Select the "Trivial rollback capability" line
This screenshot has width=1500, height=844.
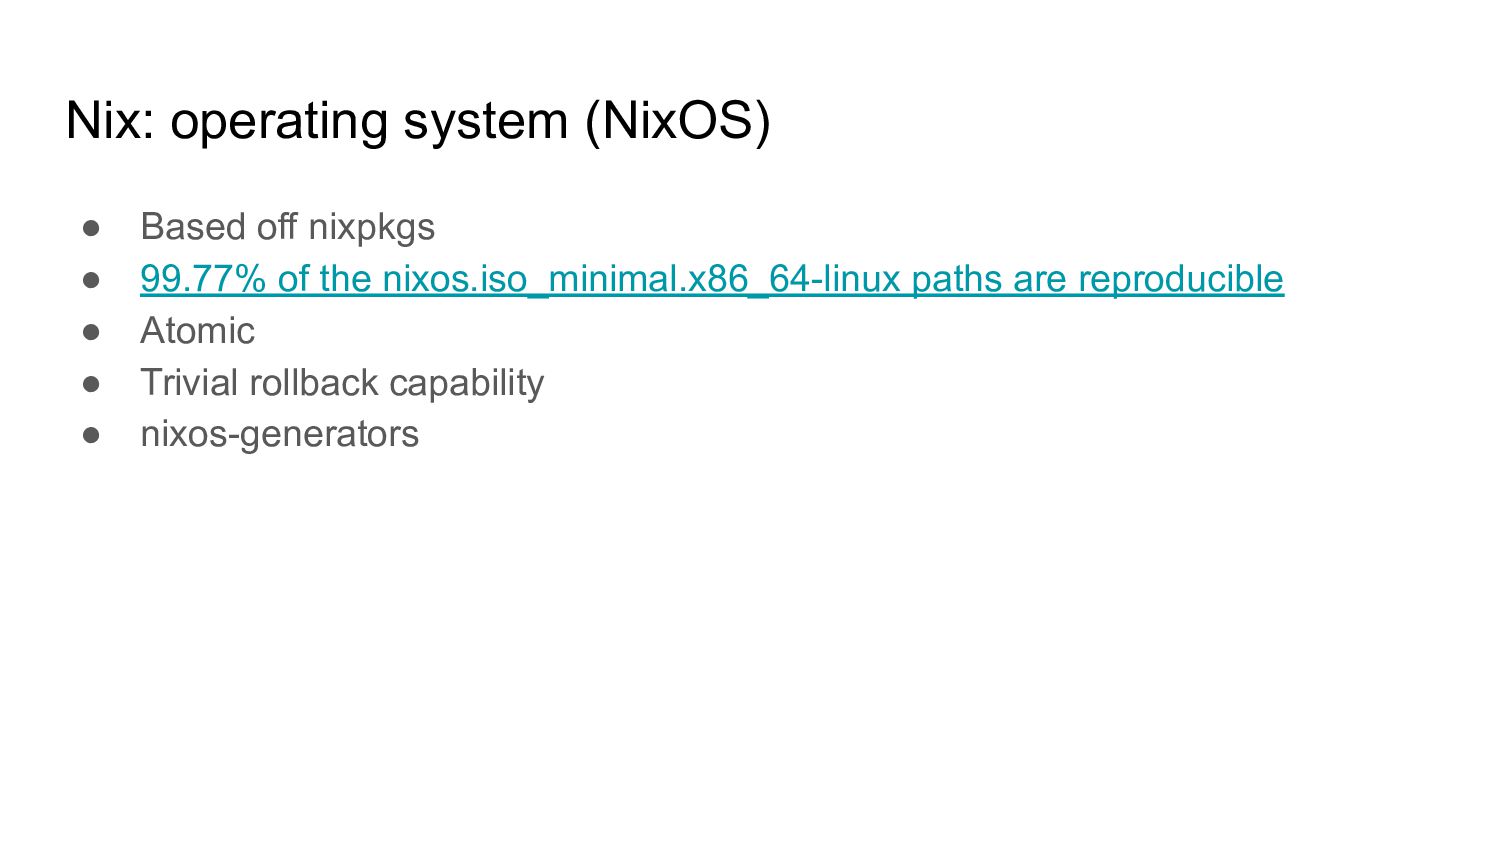tap(342, 383)
